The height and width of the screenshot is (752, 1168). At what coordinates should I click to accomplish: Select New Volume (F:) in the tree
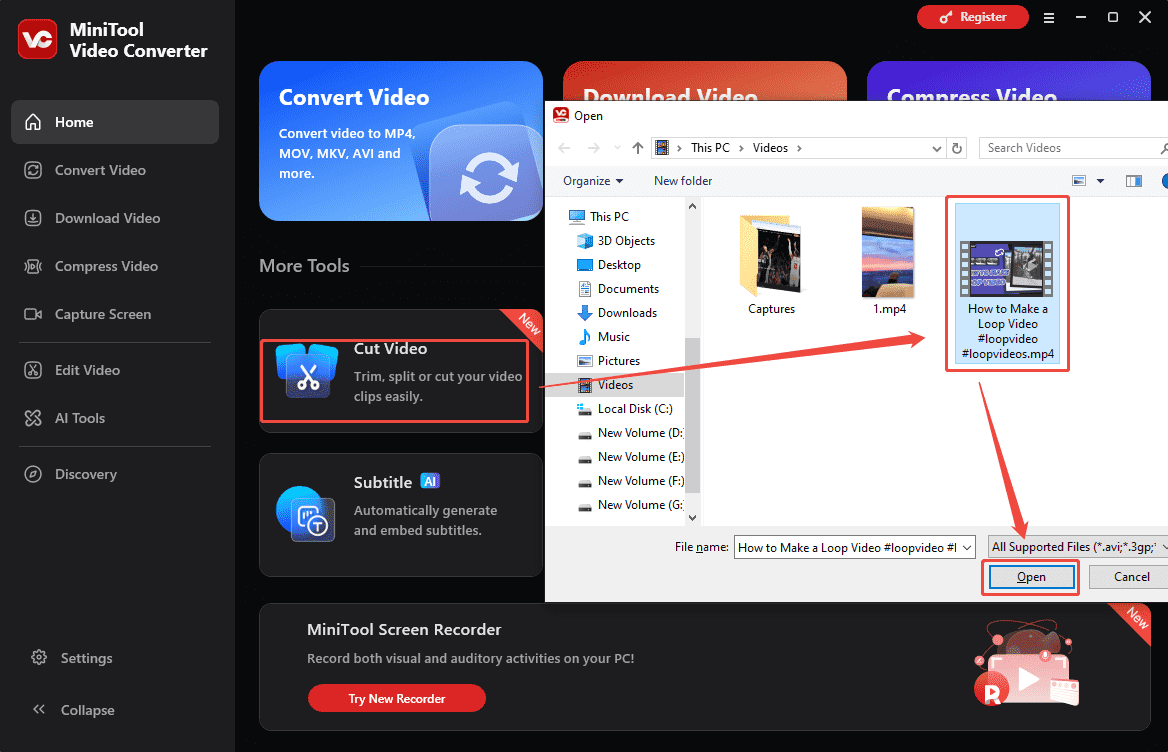click(x=630, y=481)
